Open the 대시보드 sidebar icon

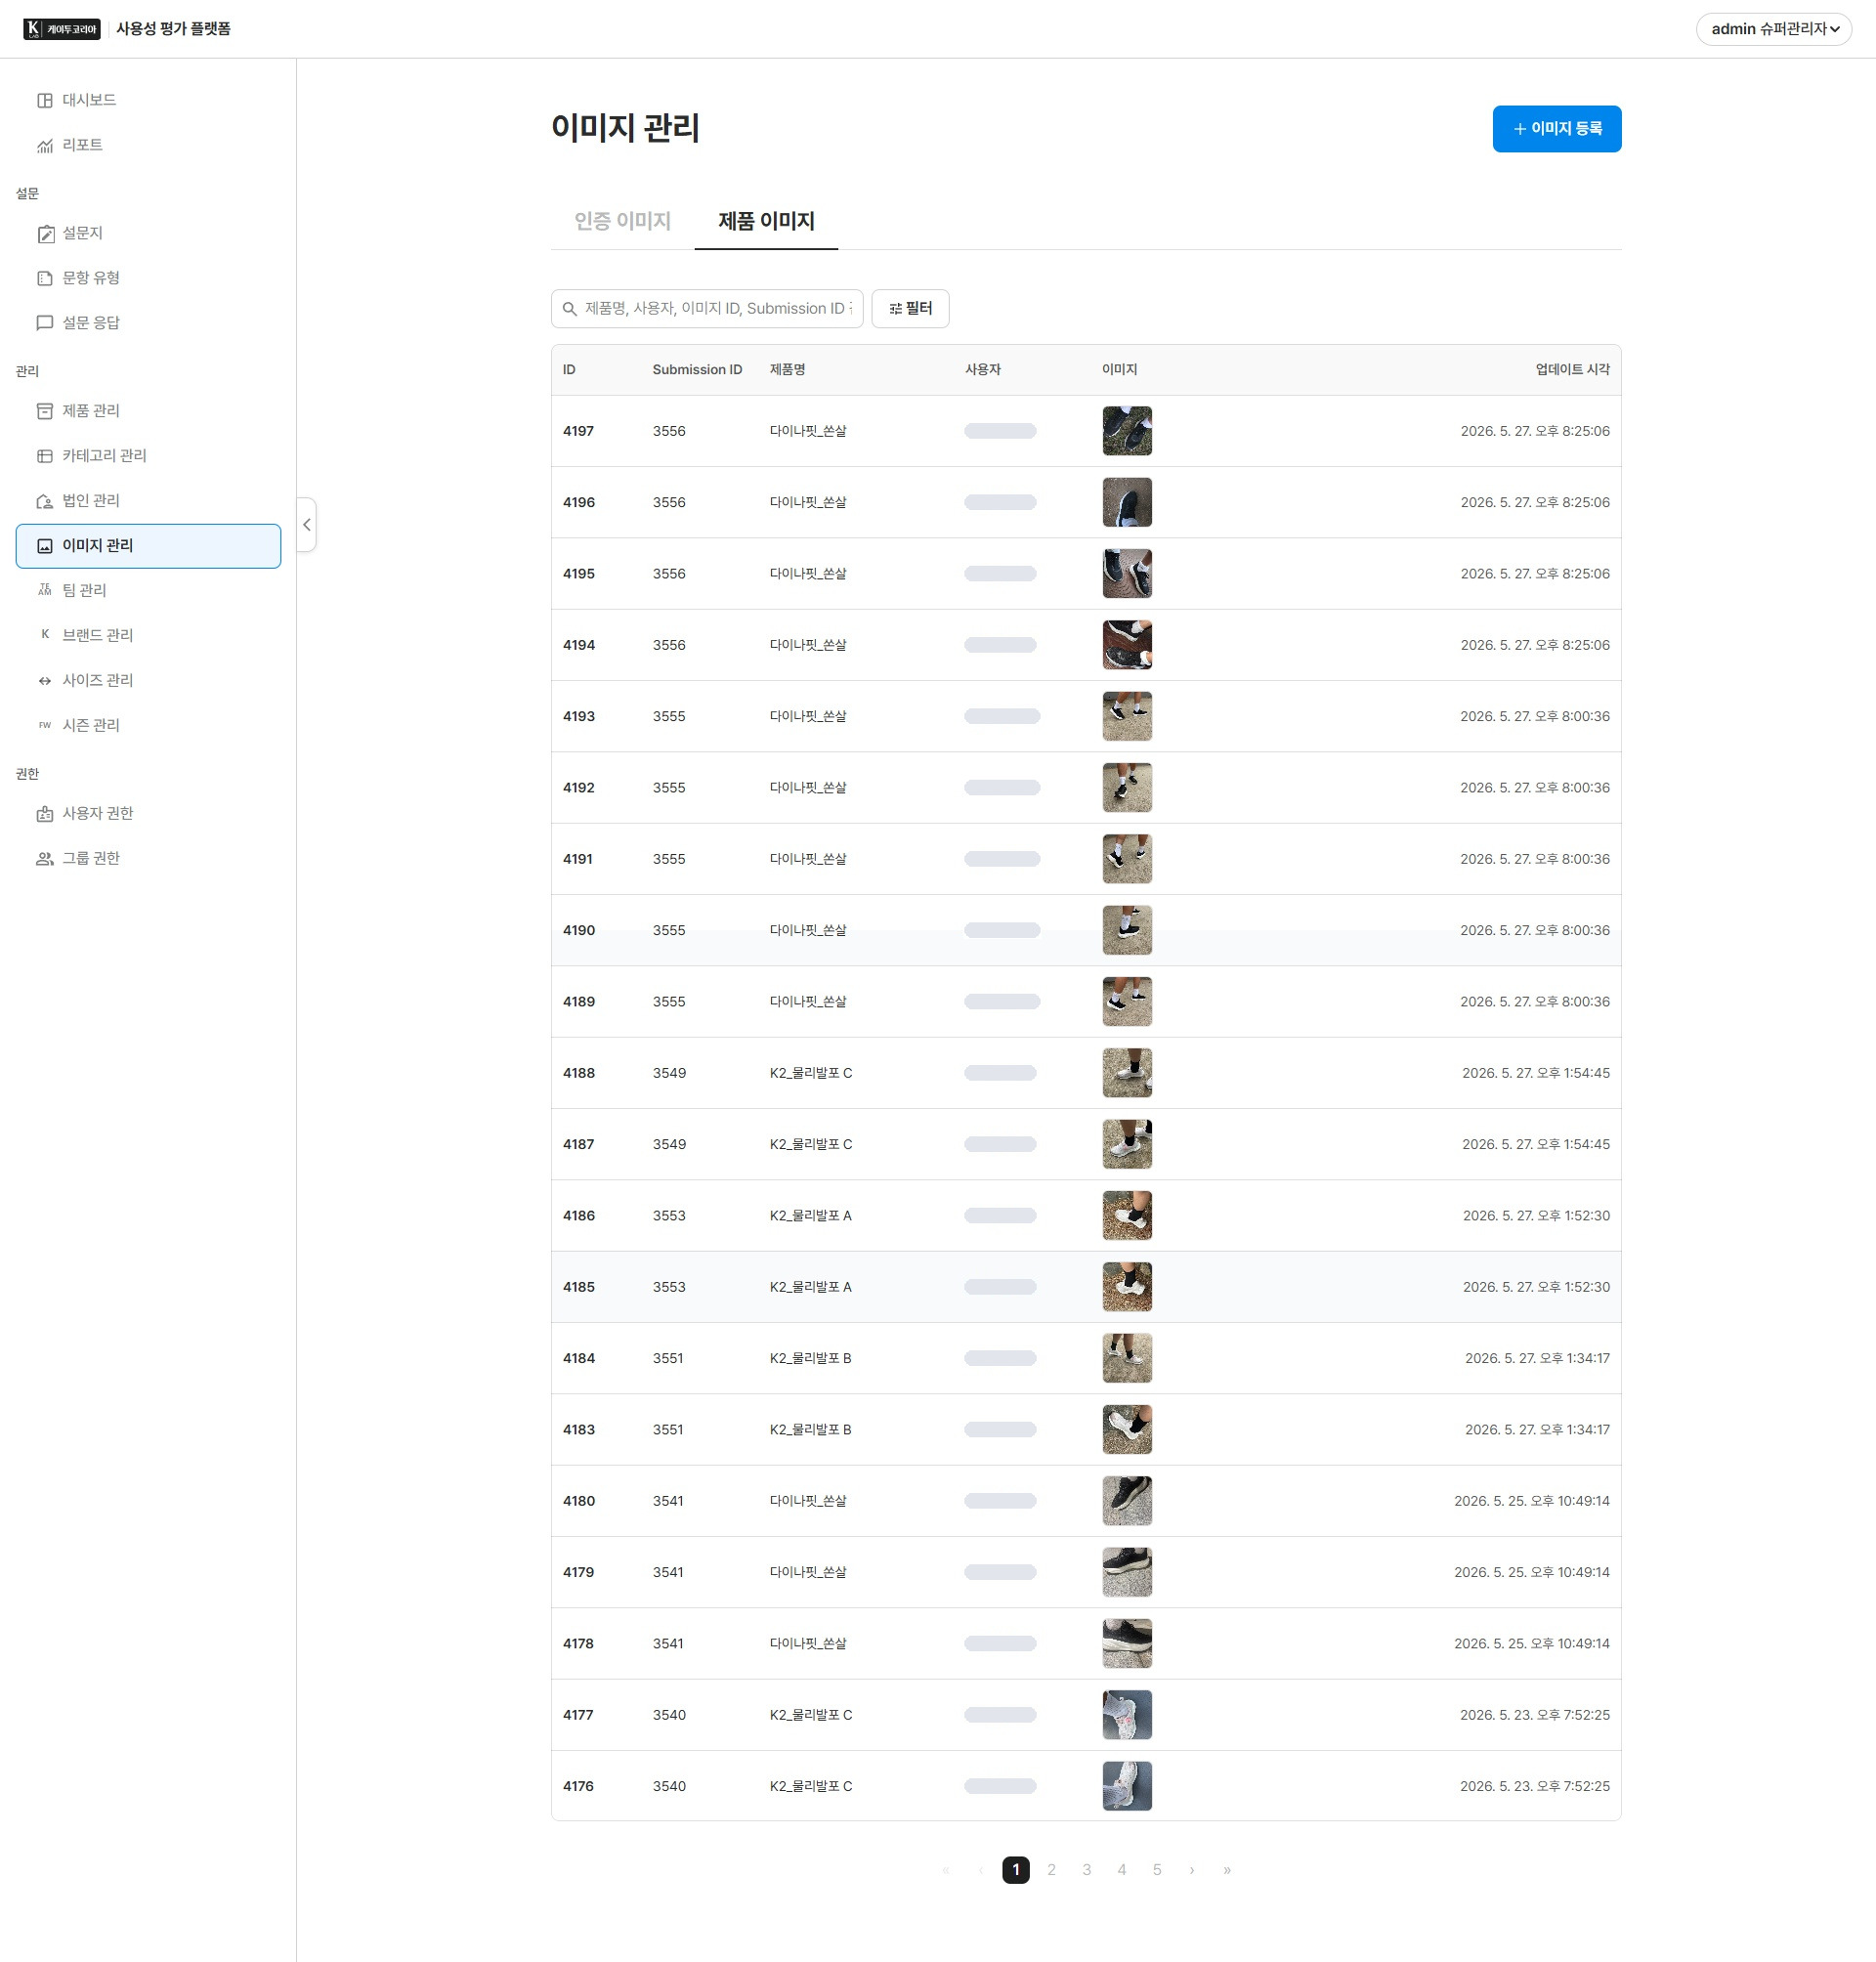point(45,100)
